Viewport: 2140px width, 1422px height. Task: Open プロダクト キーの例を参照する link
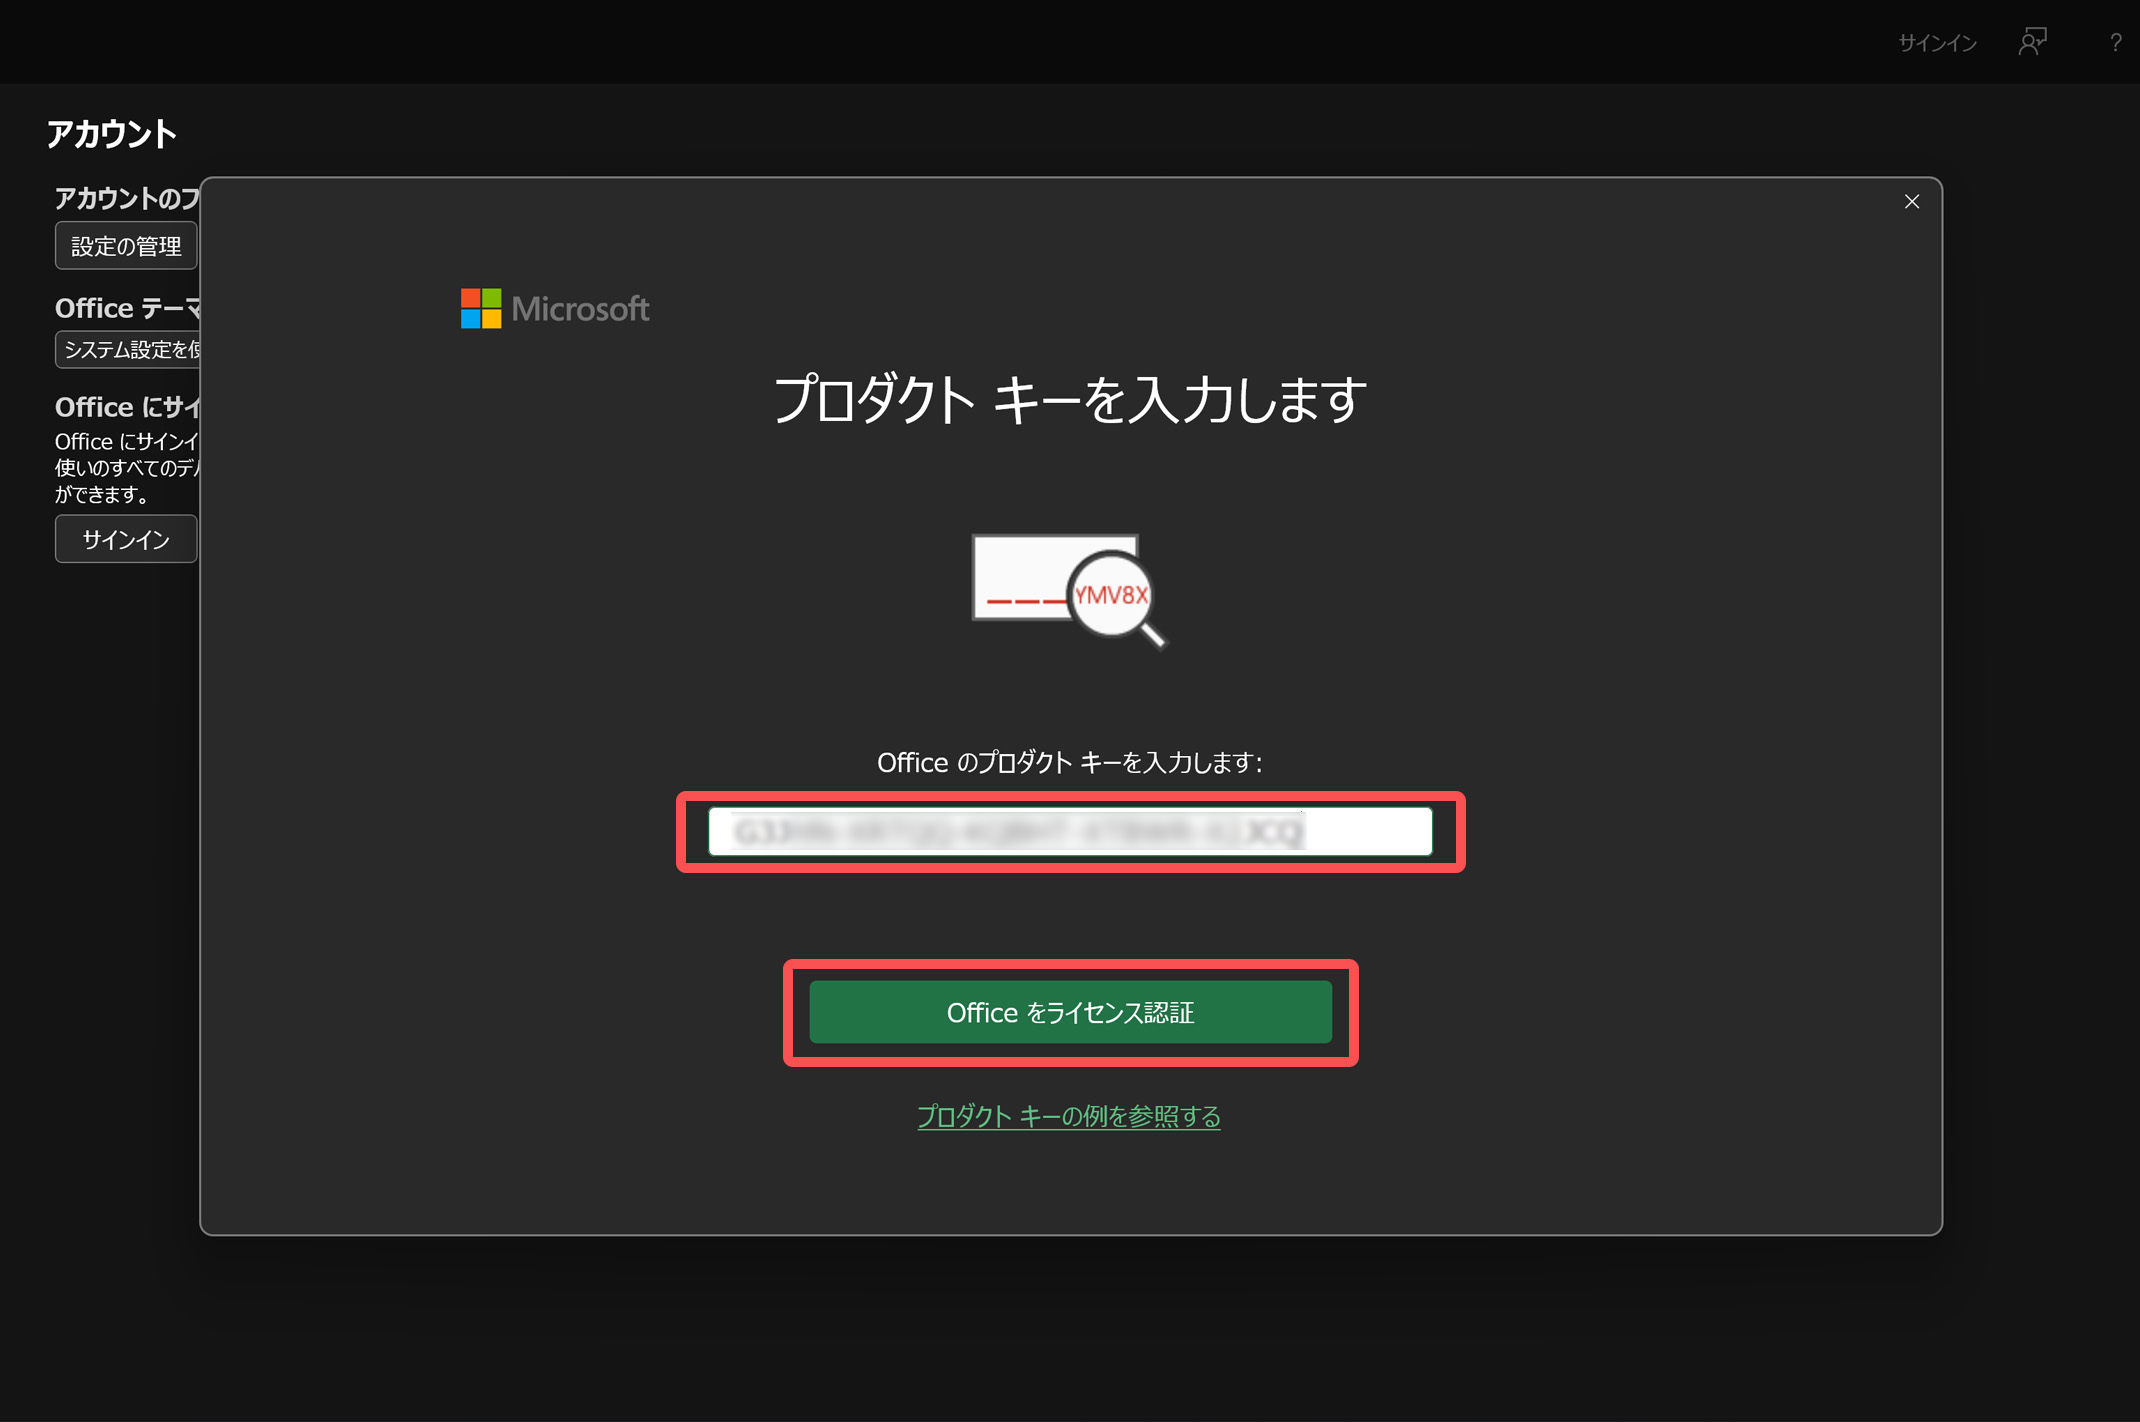tap(1068, 1116)
